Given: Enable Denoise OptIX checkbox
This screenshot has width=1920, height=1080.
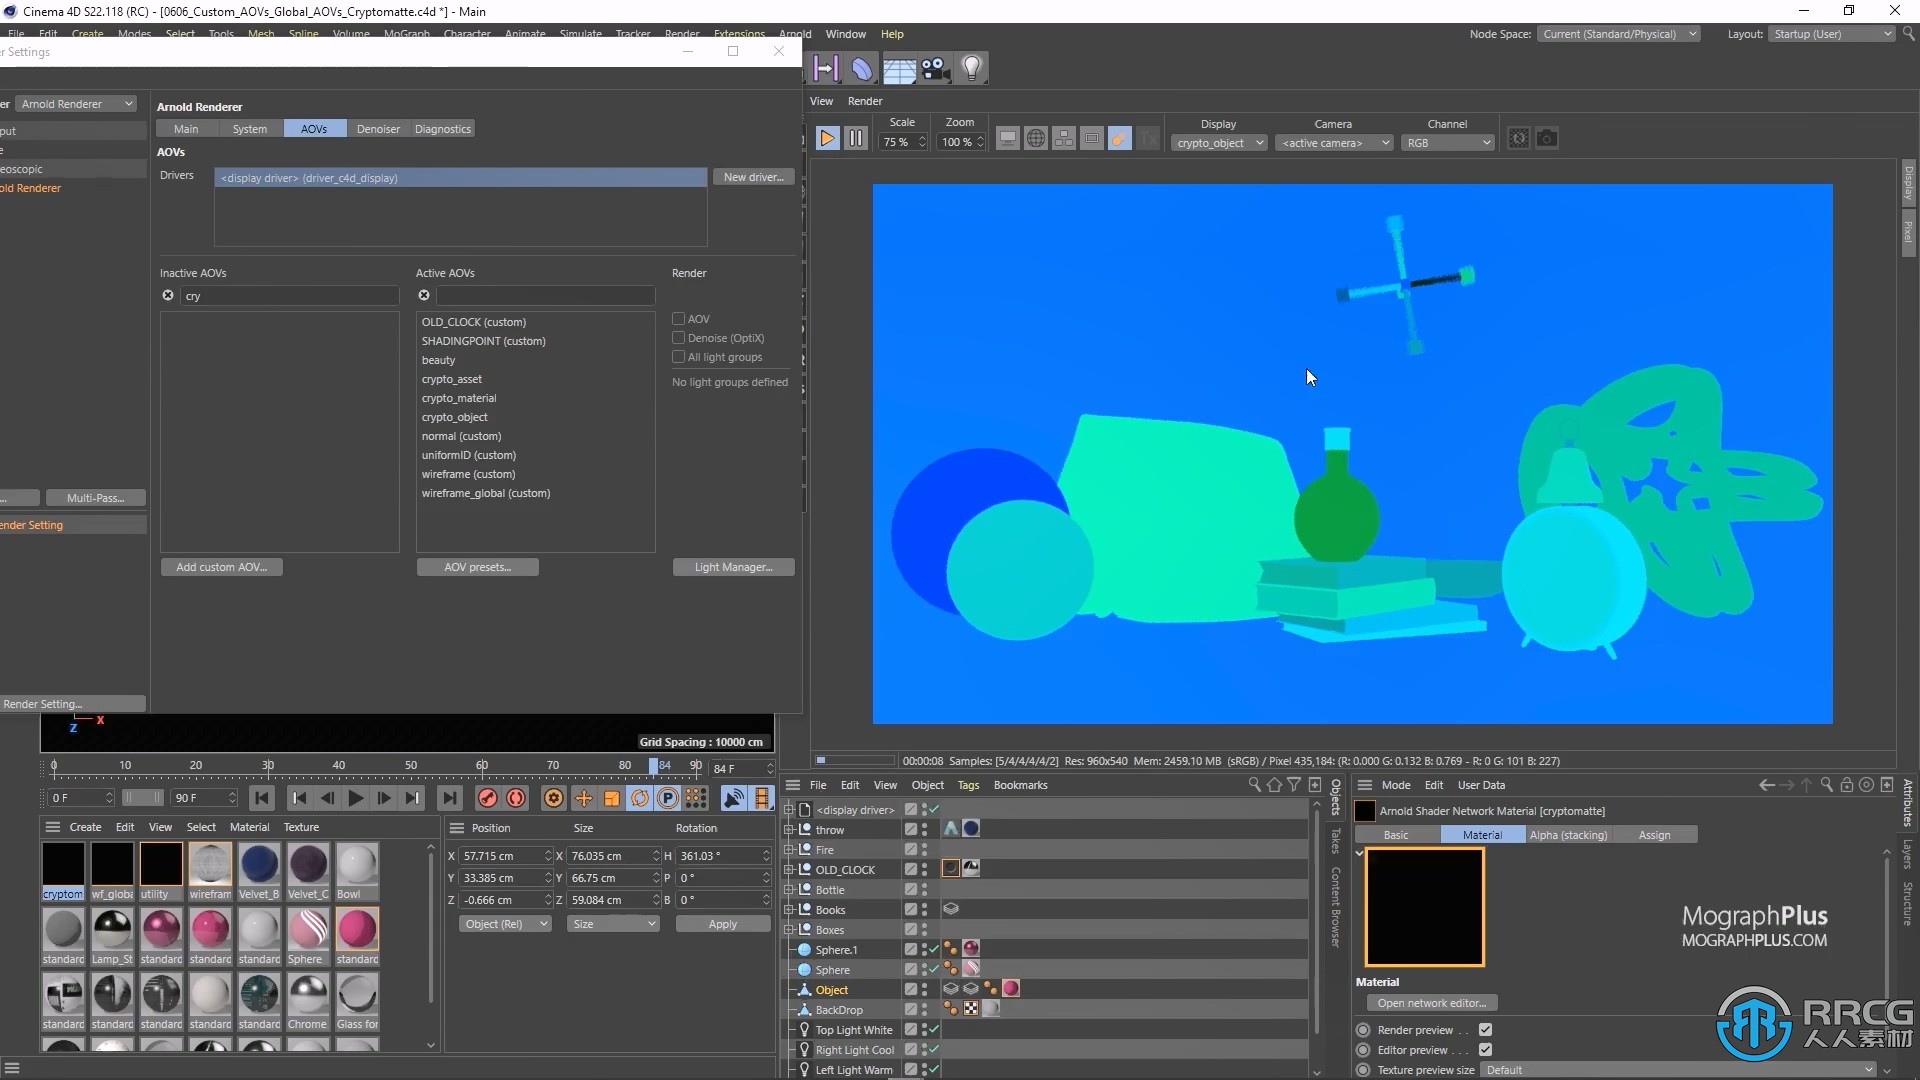Looking at the screenshot, I should coord(679,338).
